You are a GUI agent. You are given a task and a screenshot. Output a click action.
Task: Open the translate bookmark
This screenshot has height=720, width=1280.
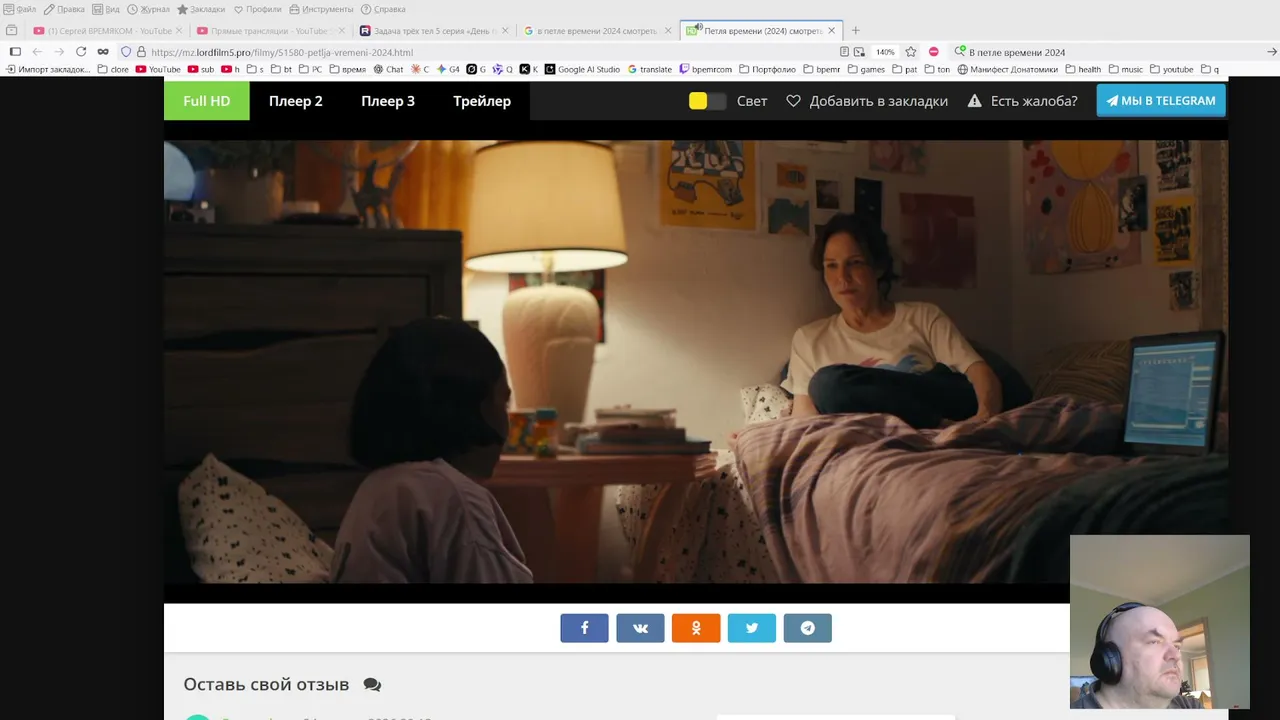coord(650,70)
